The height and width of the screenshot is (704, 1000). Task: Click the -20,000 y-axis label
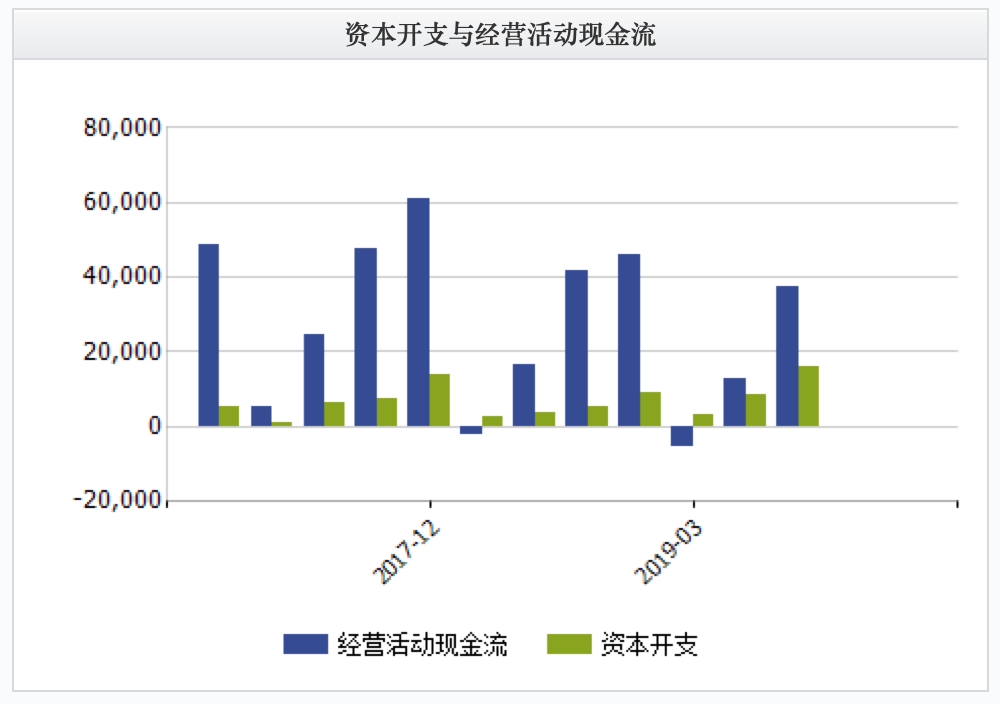pos(116,501)
